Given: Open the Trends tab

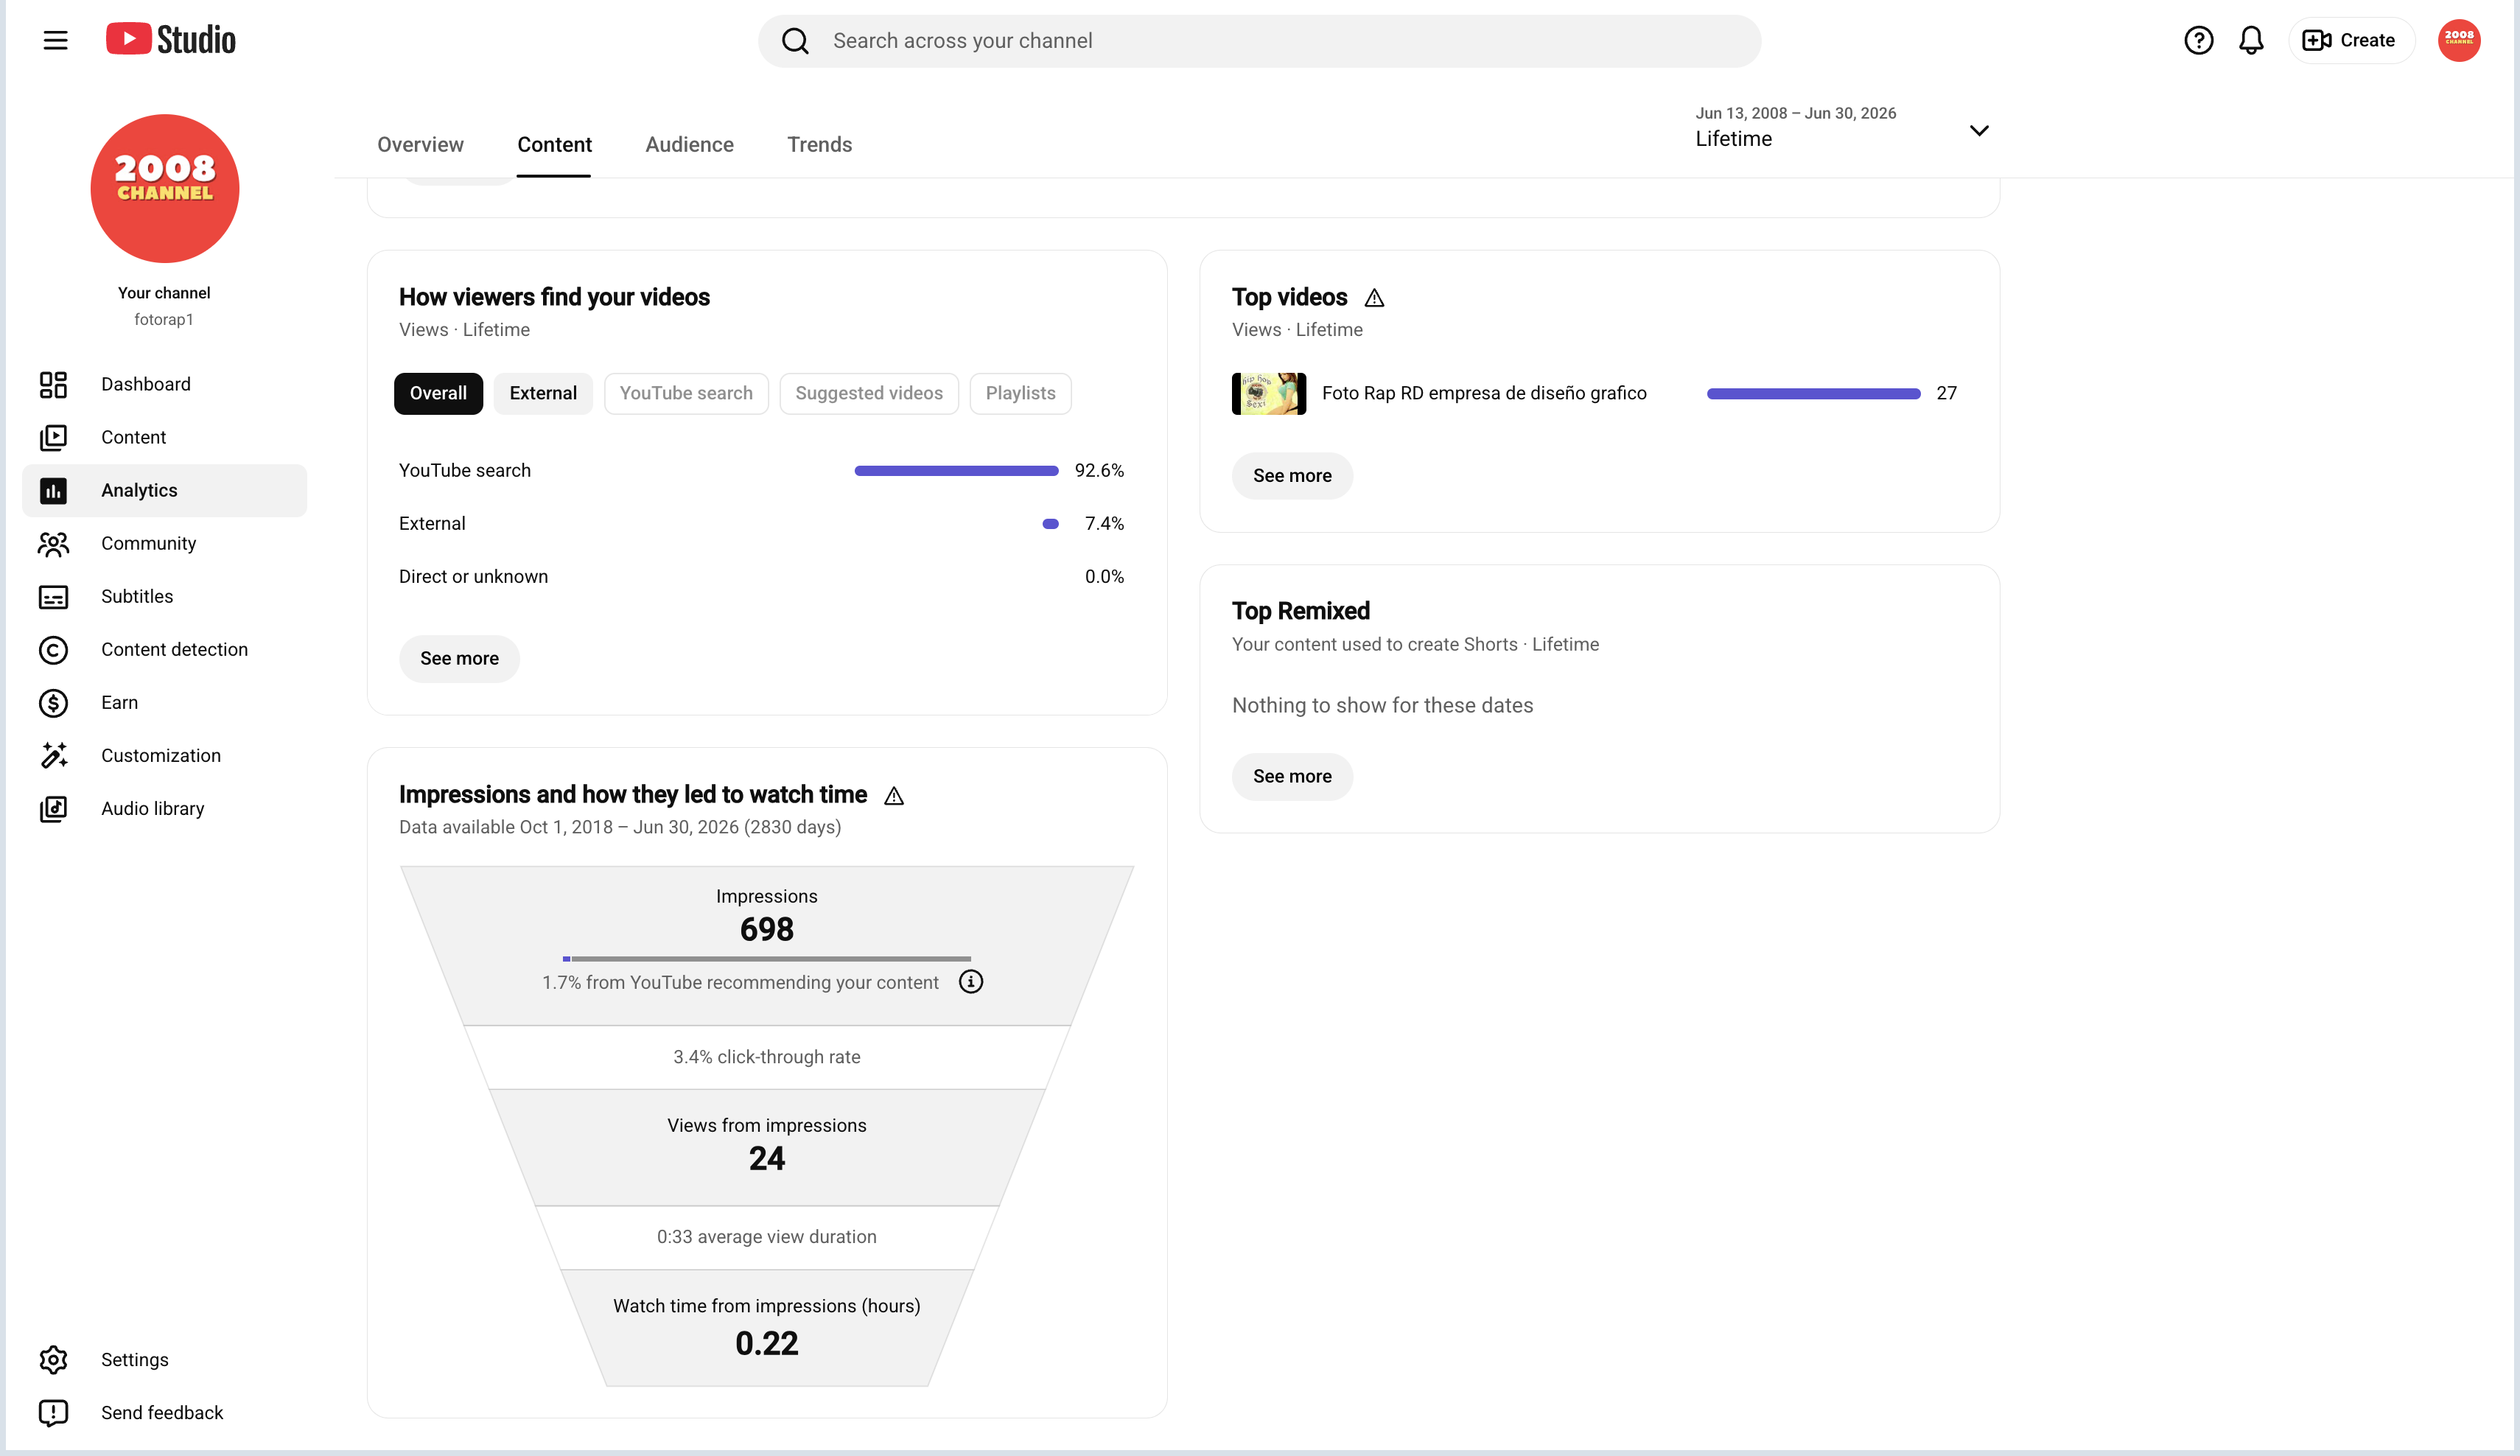Looking at the screenshot, I should point(819,144).
